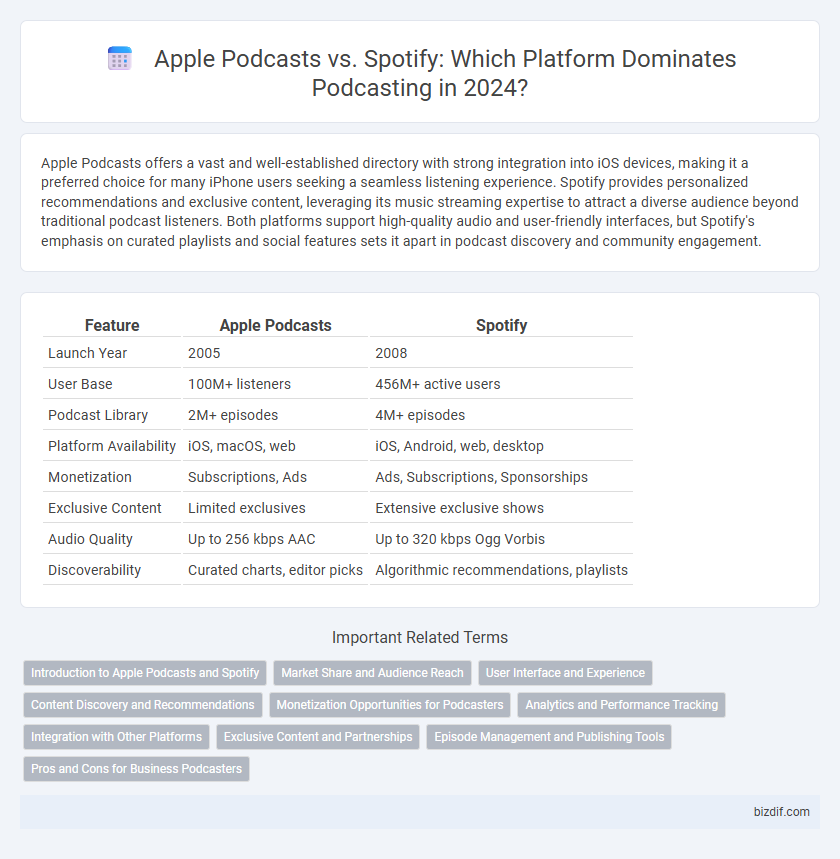Click the Important Related Terms heading
Viewport: 840px width, 859px height.
pyautogui.click(x=420, y=638)
